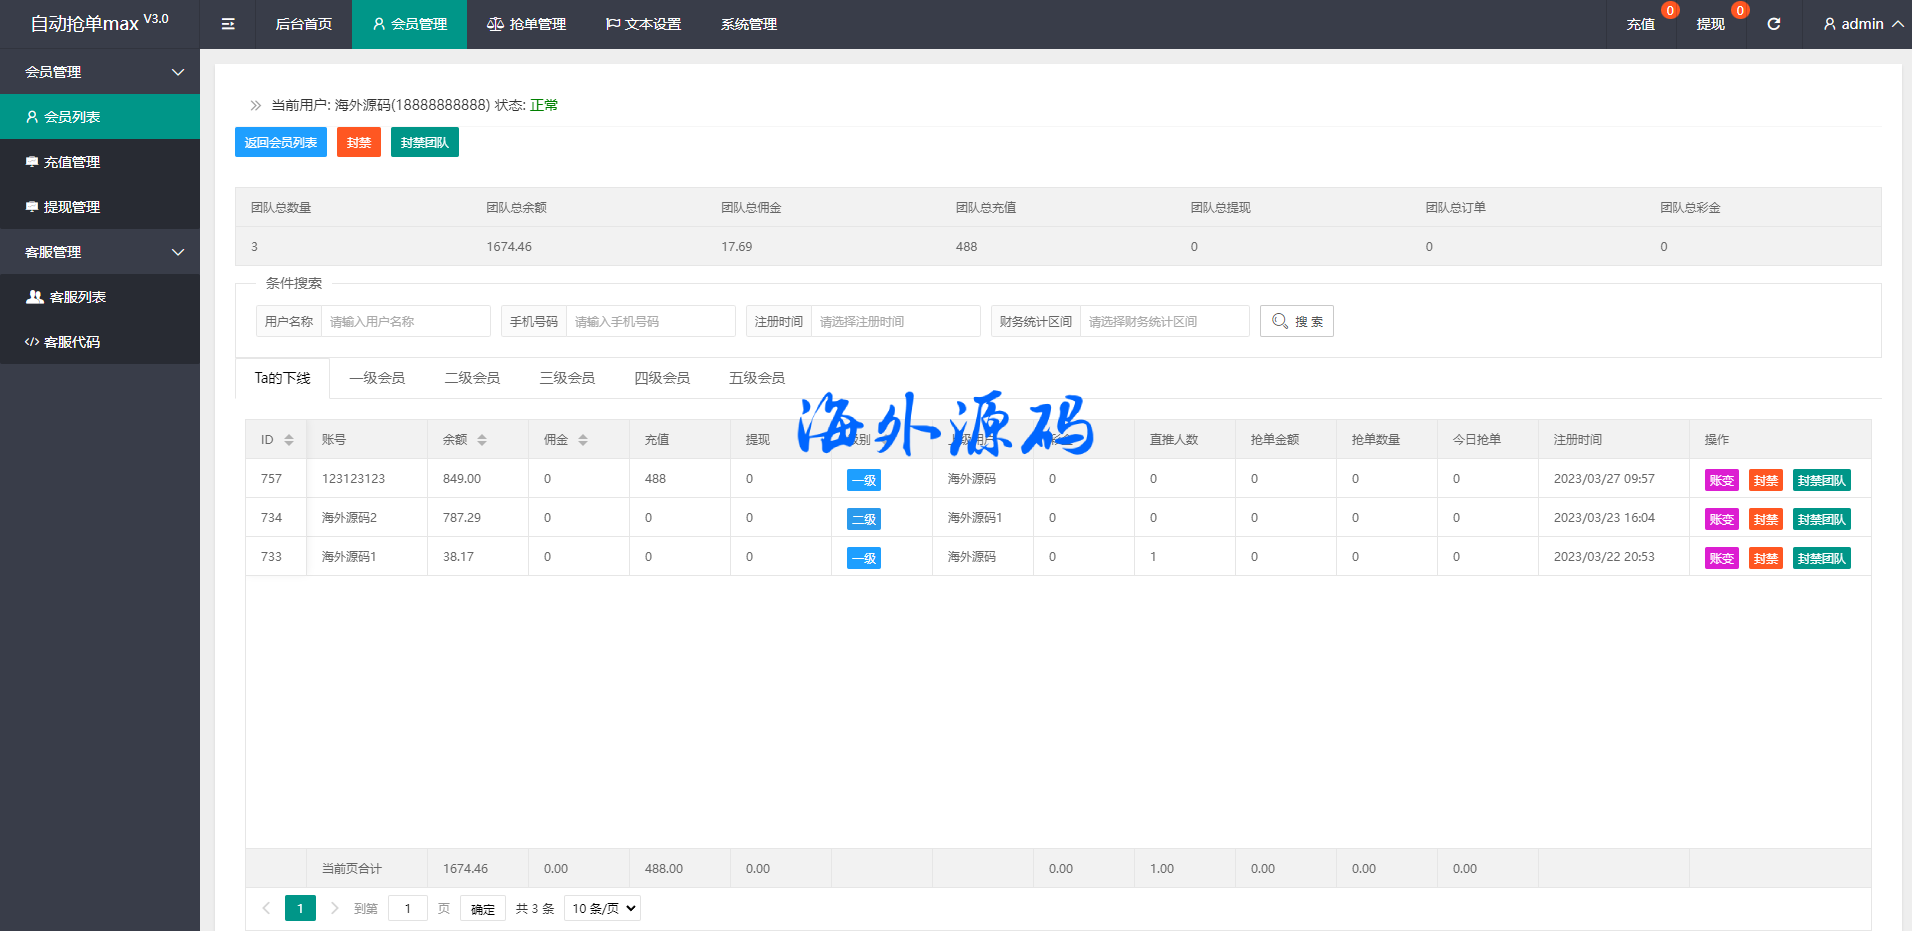Switch to the 一级会员 tab
1912x931 pixels.
377,378
